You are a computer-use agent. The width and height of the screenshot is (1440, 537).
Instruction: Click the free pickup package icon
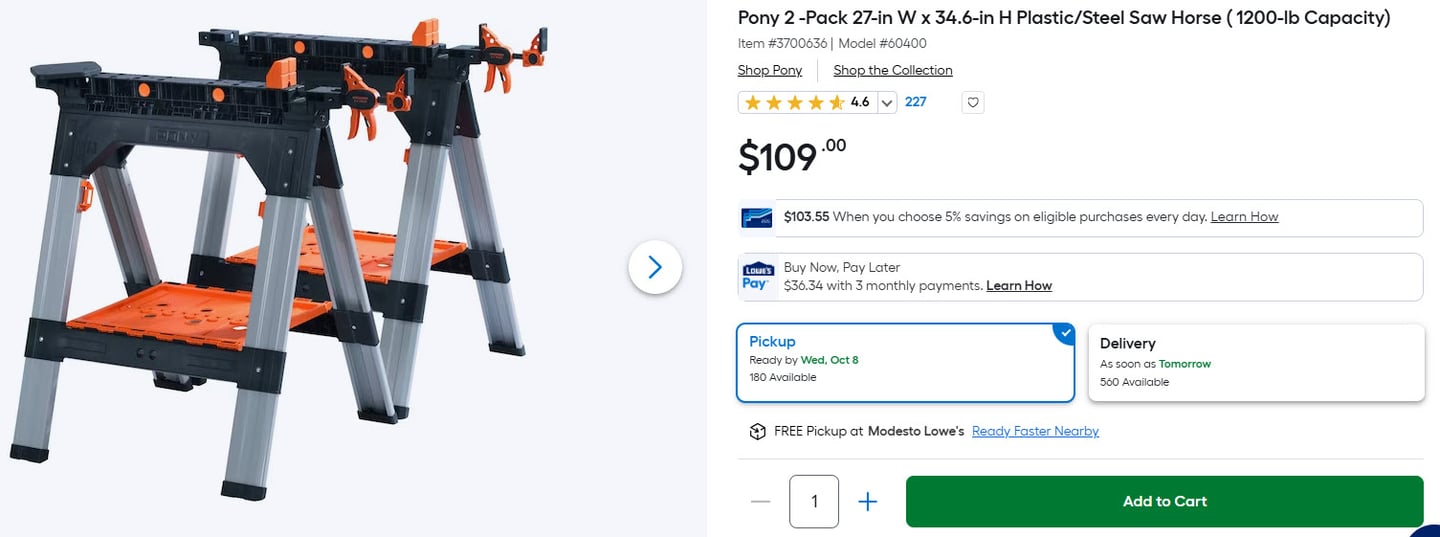(757, 431)
